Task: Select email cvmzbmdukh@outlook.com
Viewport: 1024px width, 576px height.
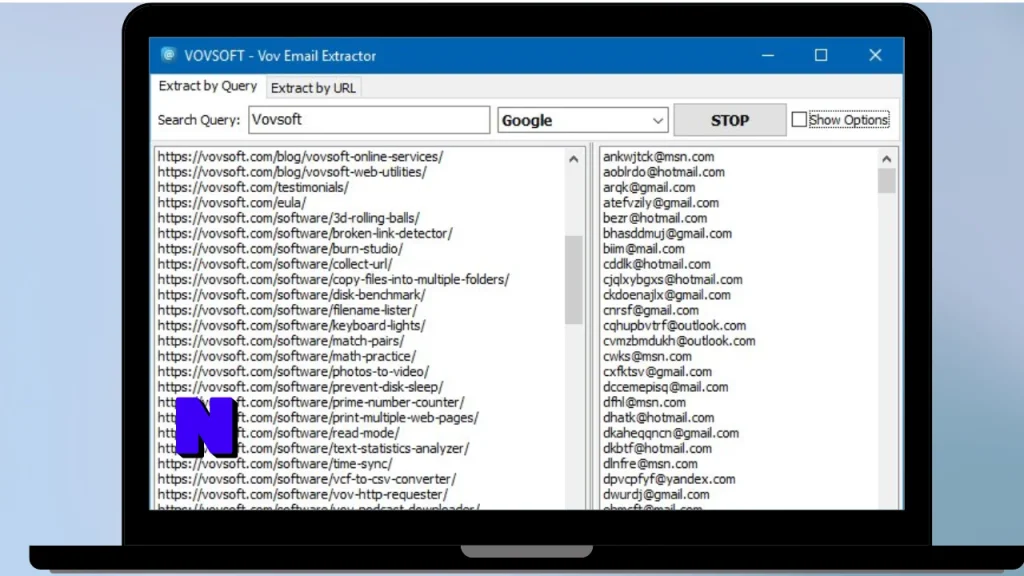Action: tap(679, 341)
